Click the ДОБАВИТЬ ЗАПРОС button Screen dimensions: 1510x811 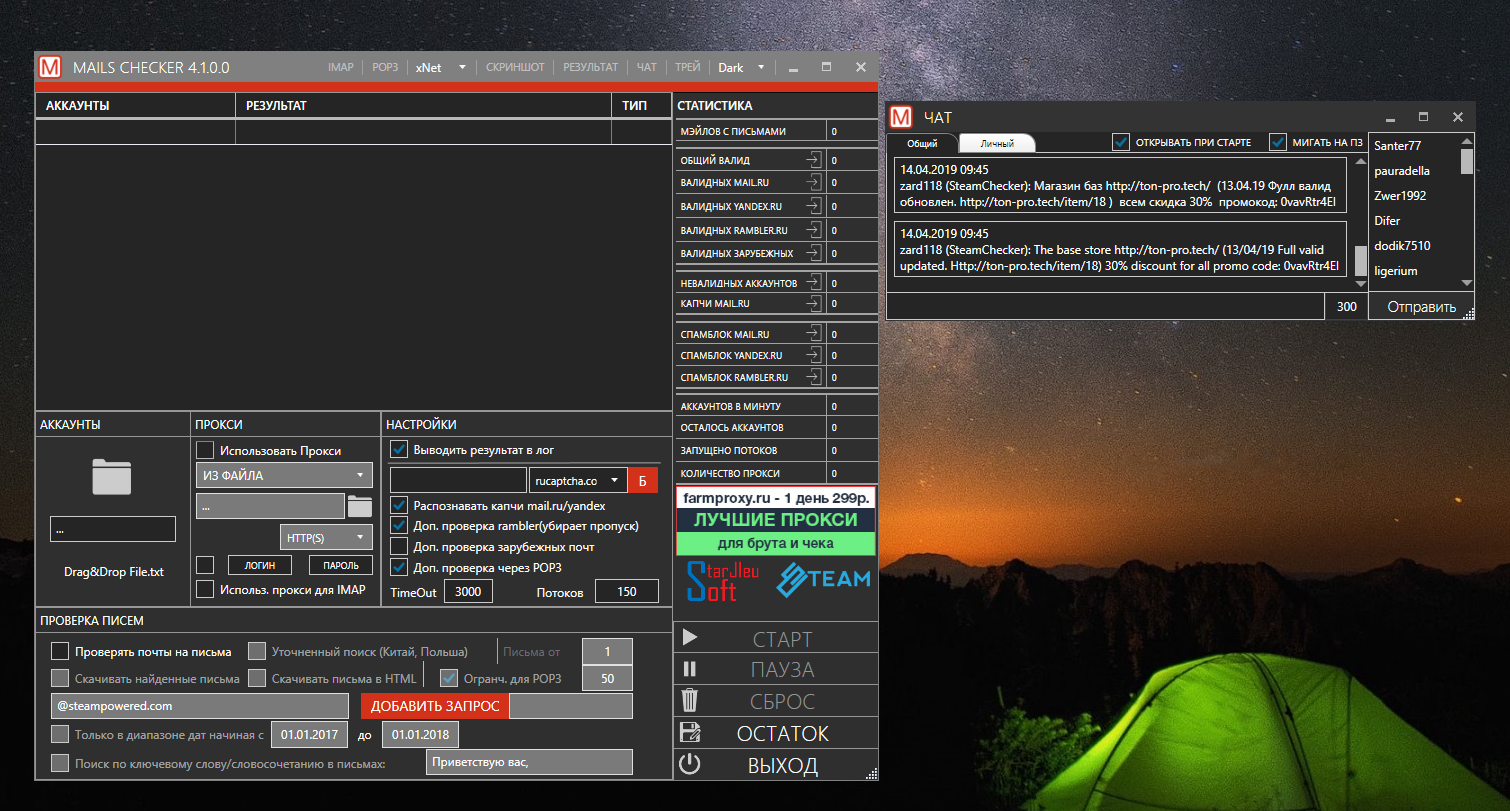point(434,705)
